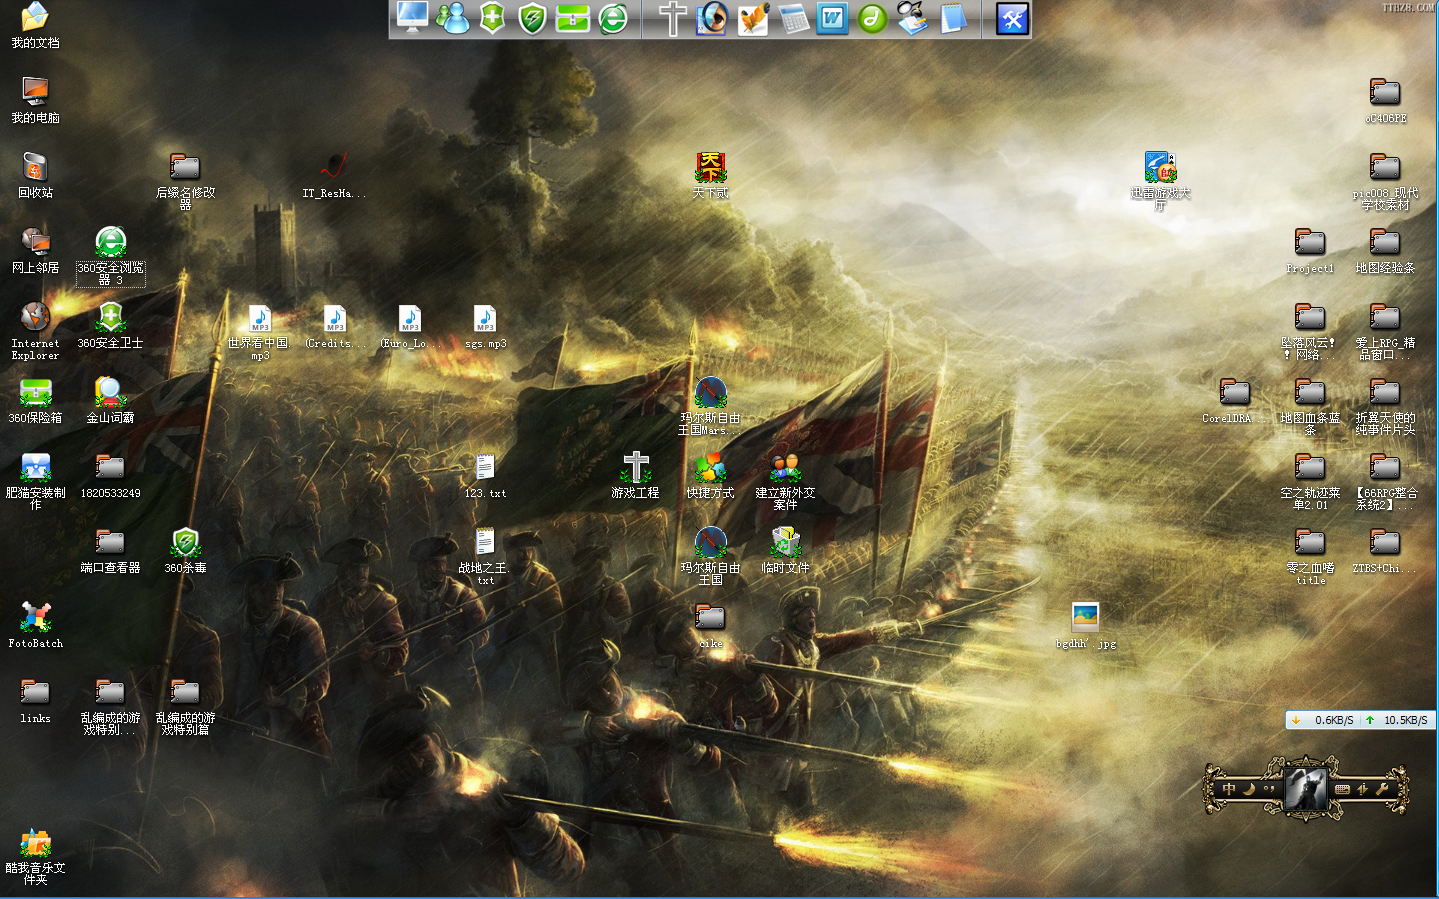
Task: Launch the messenger buddies icon in the dock
Action: [x=452, y=18]
